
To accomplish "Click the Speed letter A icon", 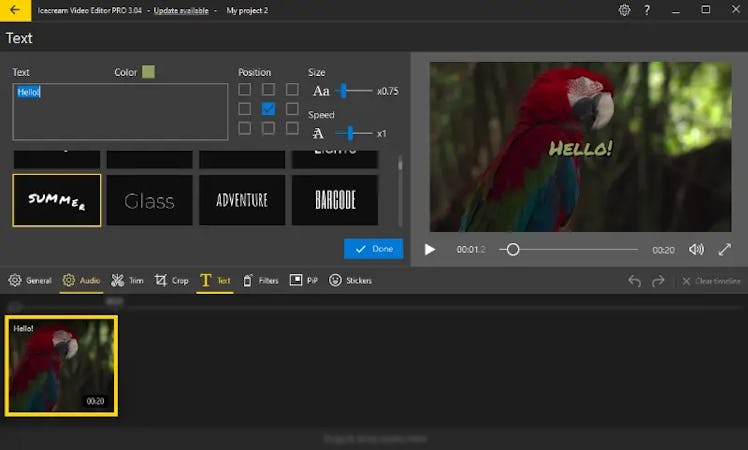I will [x=318, y=134].
